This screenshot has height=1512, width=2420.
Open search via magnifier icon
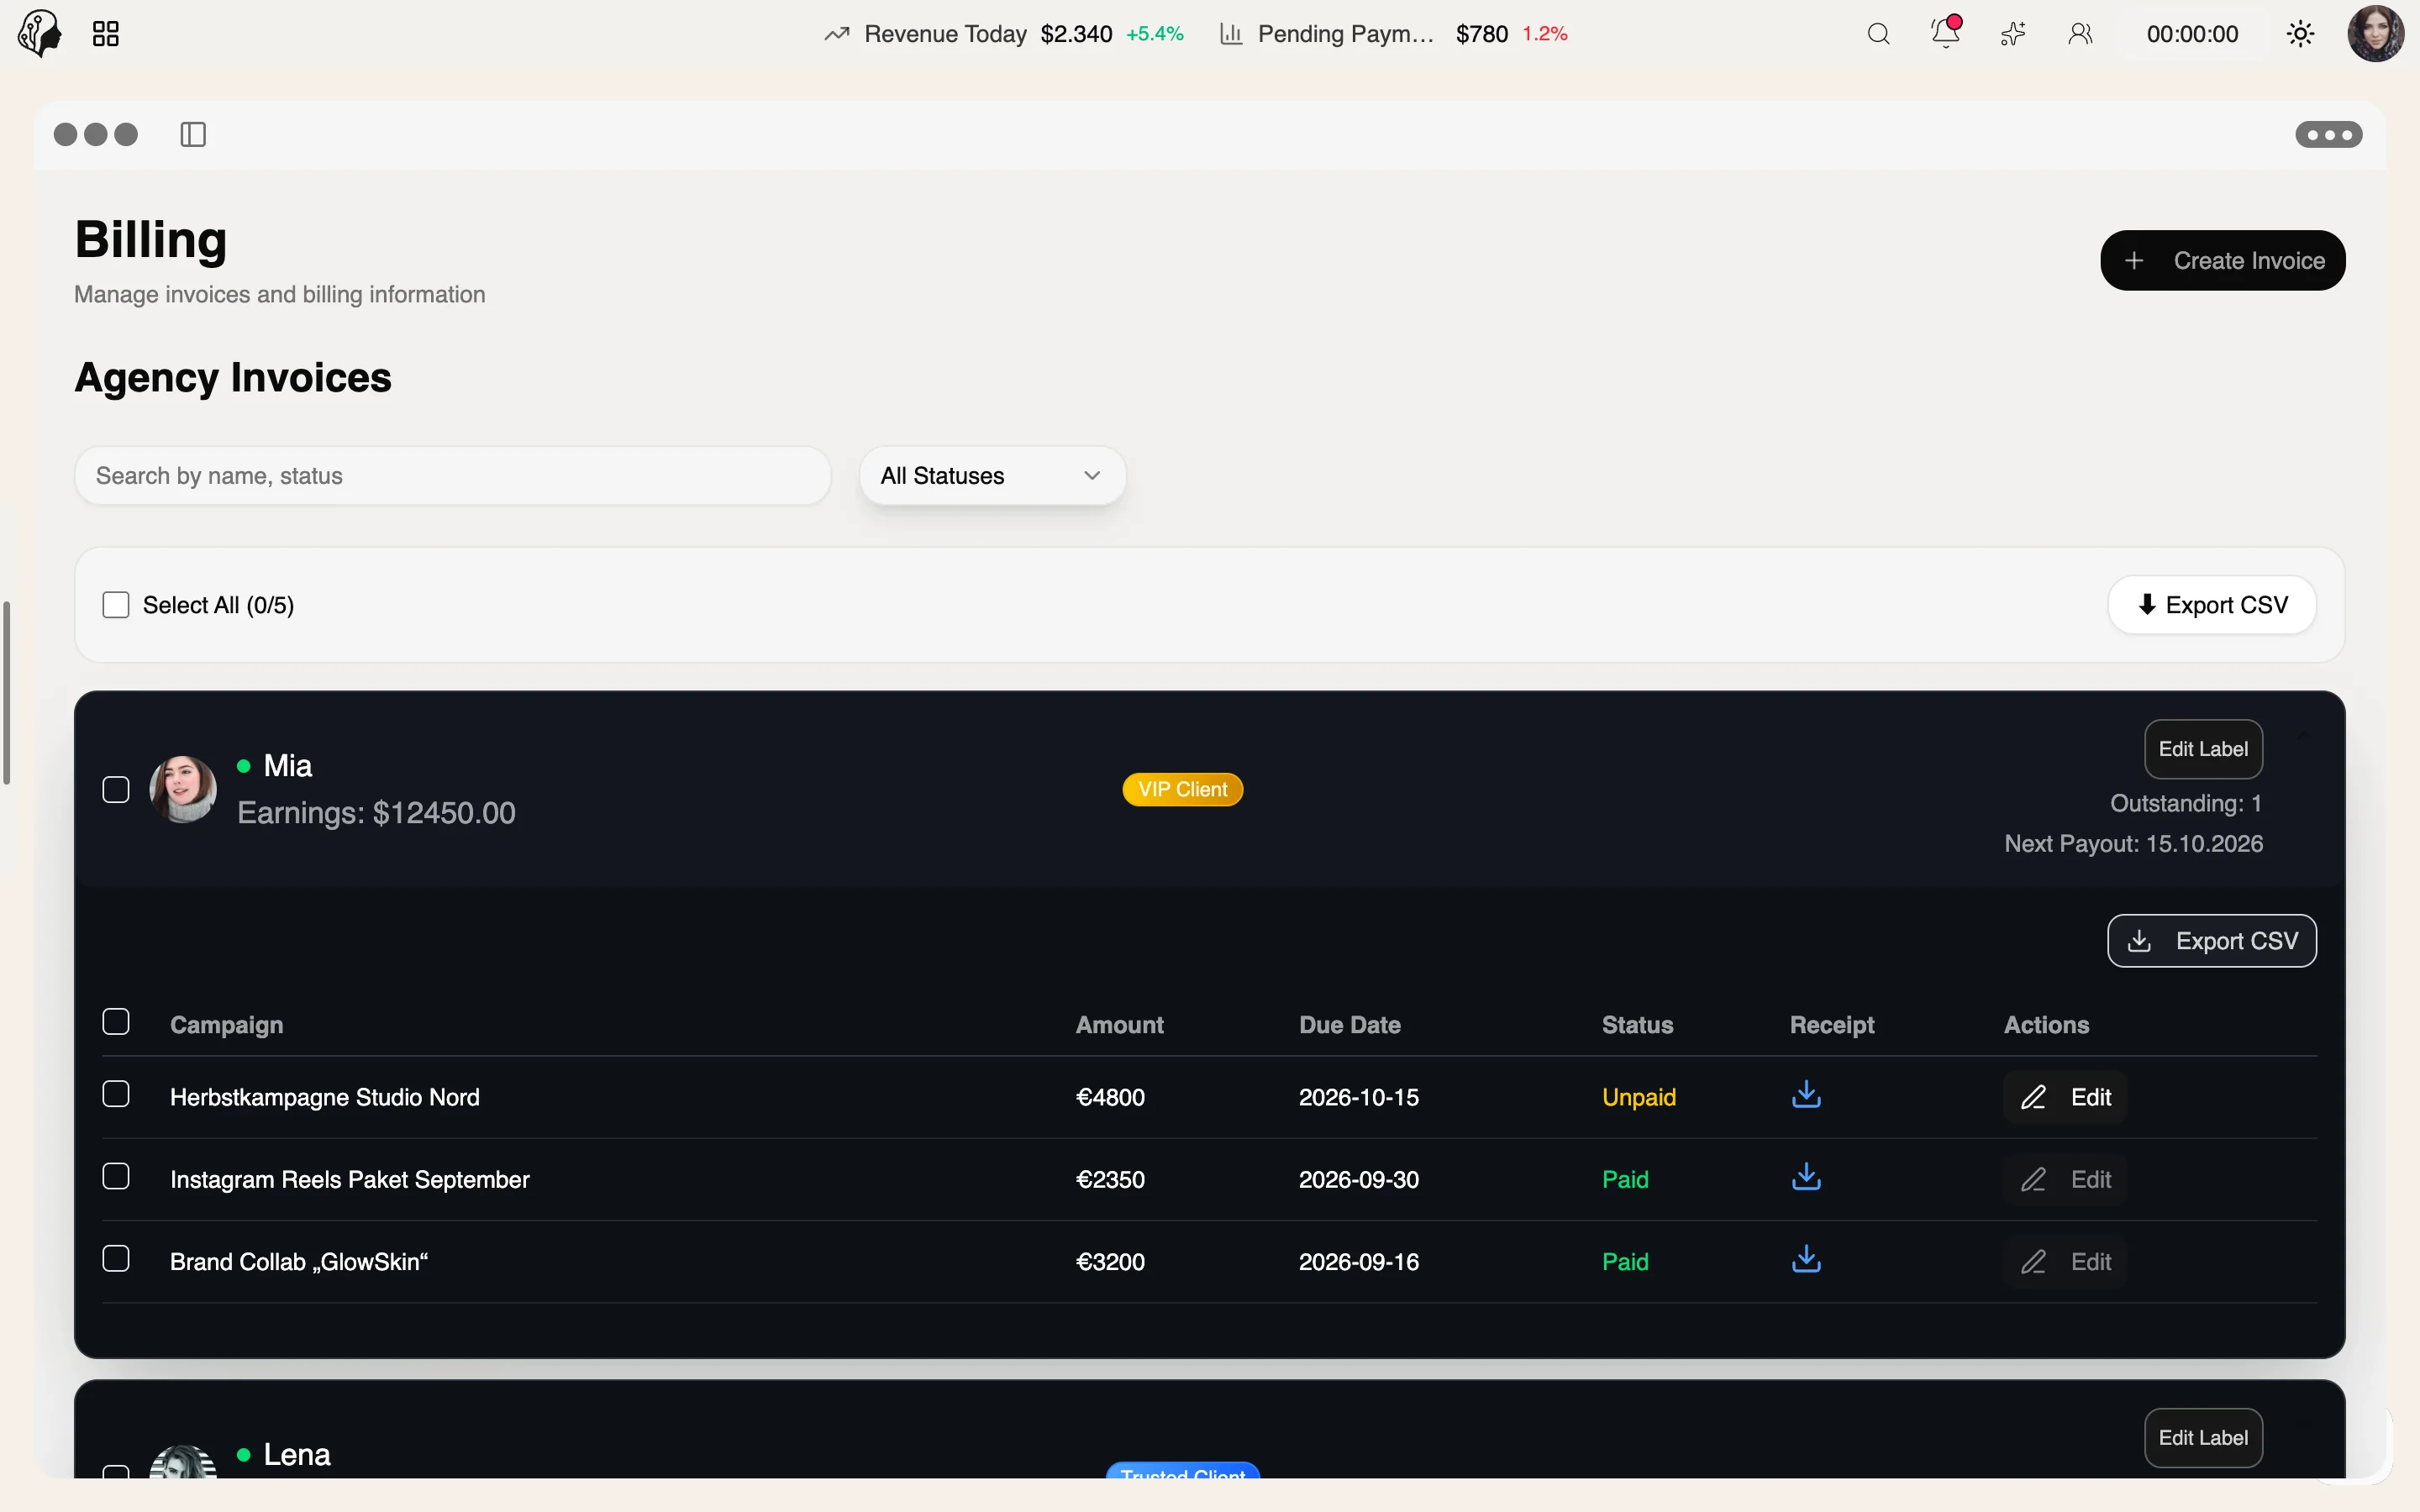tap(1878, 34)
